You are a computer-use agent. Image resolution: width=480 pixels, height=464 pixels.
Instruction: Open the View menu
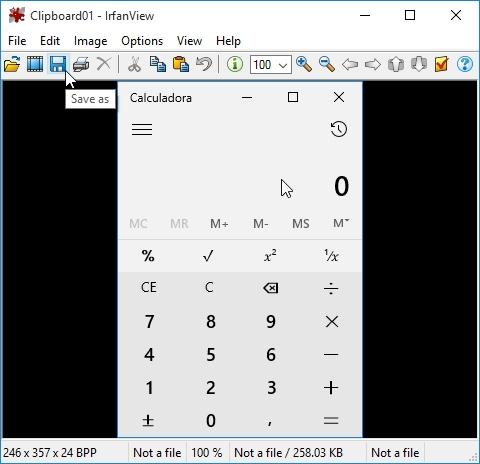[189, 41]
